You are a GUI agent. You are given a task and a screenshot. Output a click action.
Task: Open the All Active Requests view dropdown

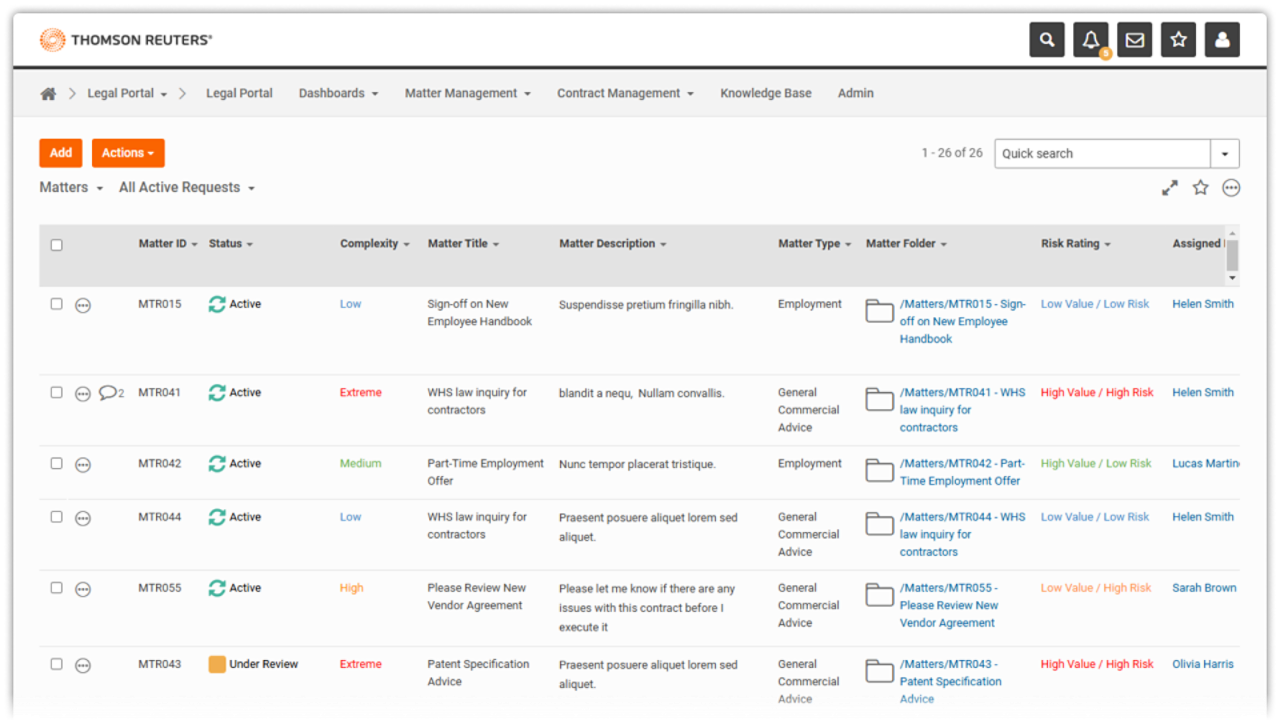(186, 188)
